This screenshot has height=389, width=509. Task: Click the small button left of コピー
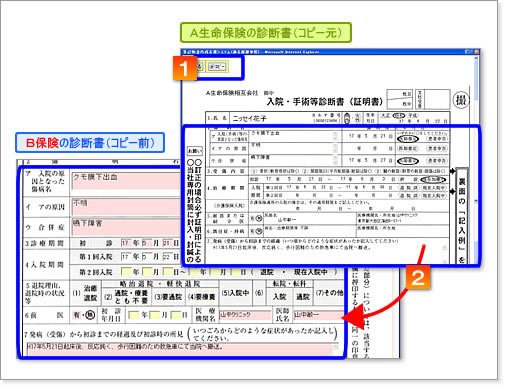point(199,67)
